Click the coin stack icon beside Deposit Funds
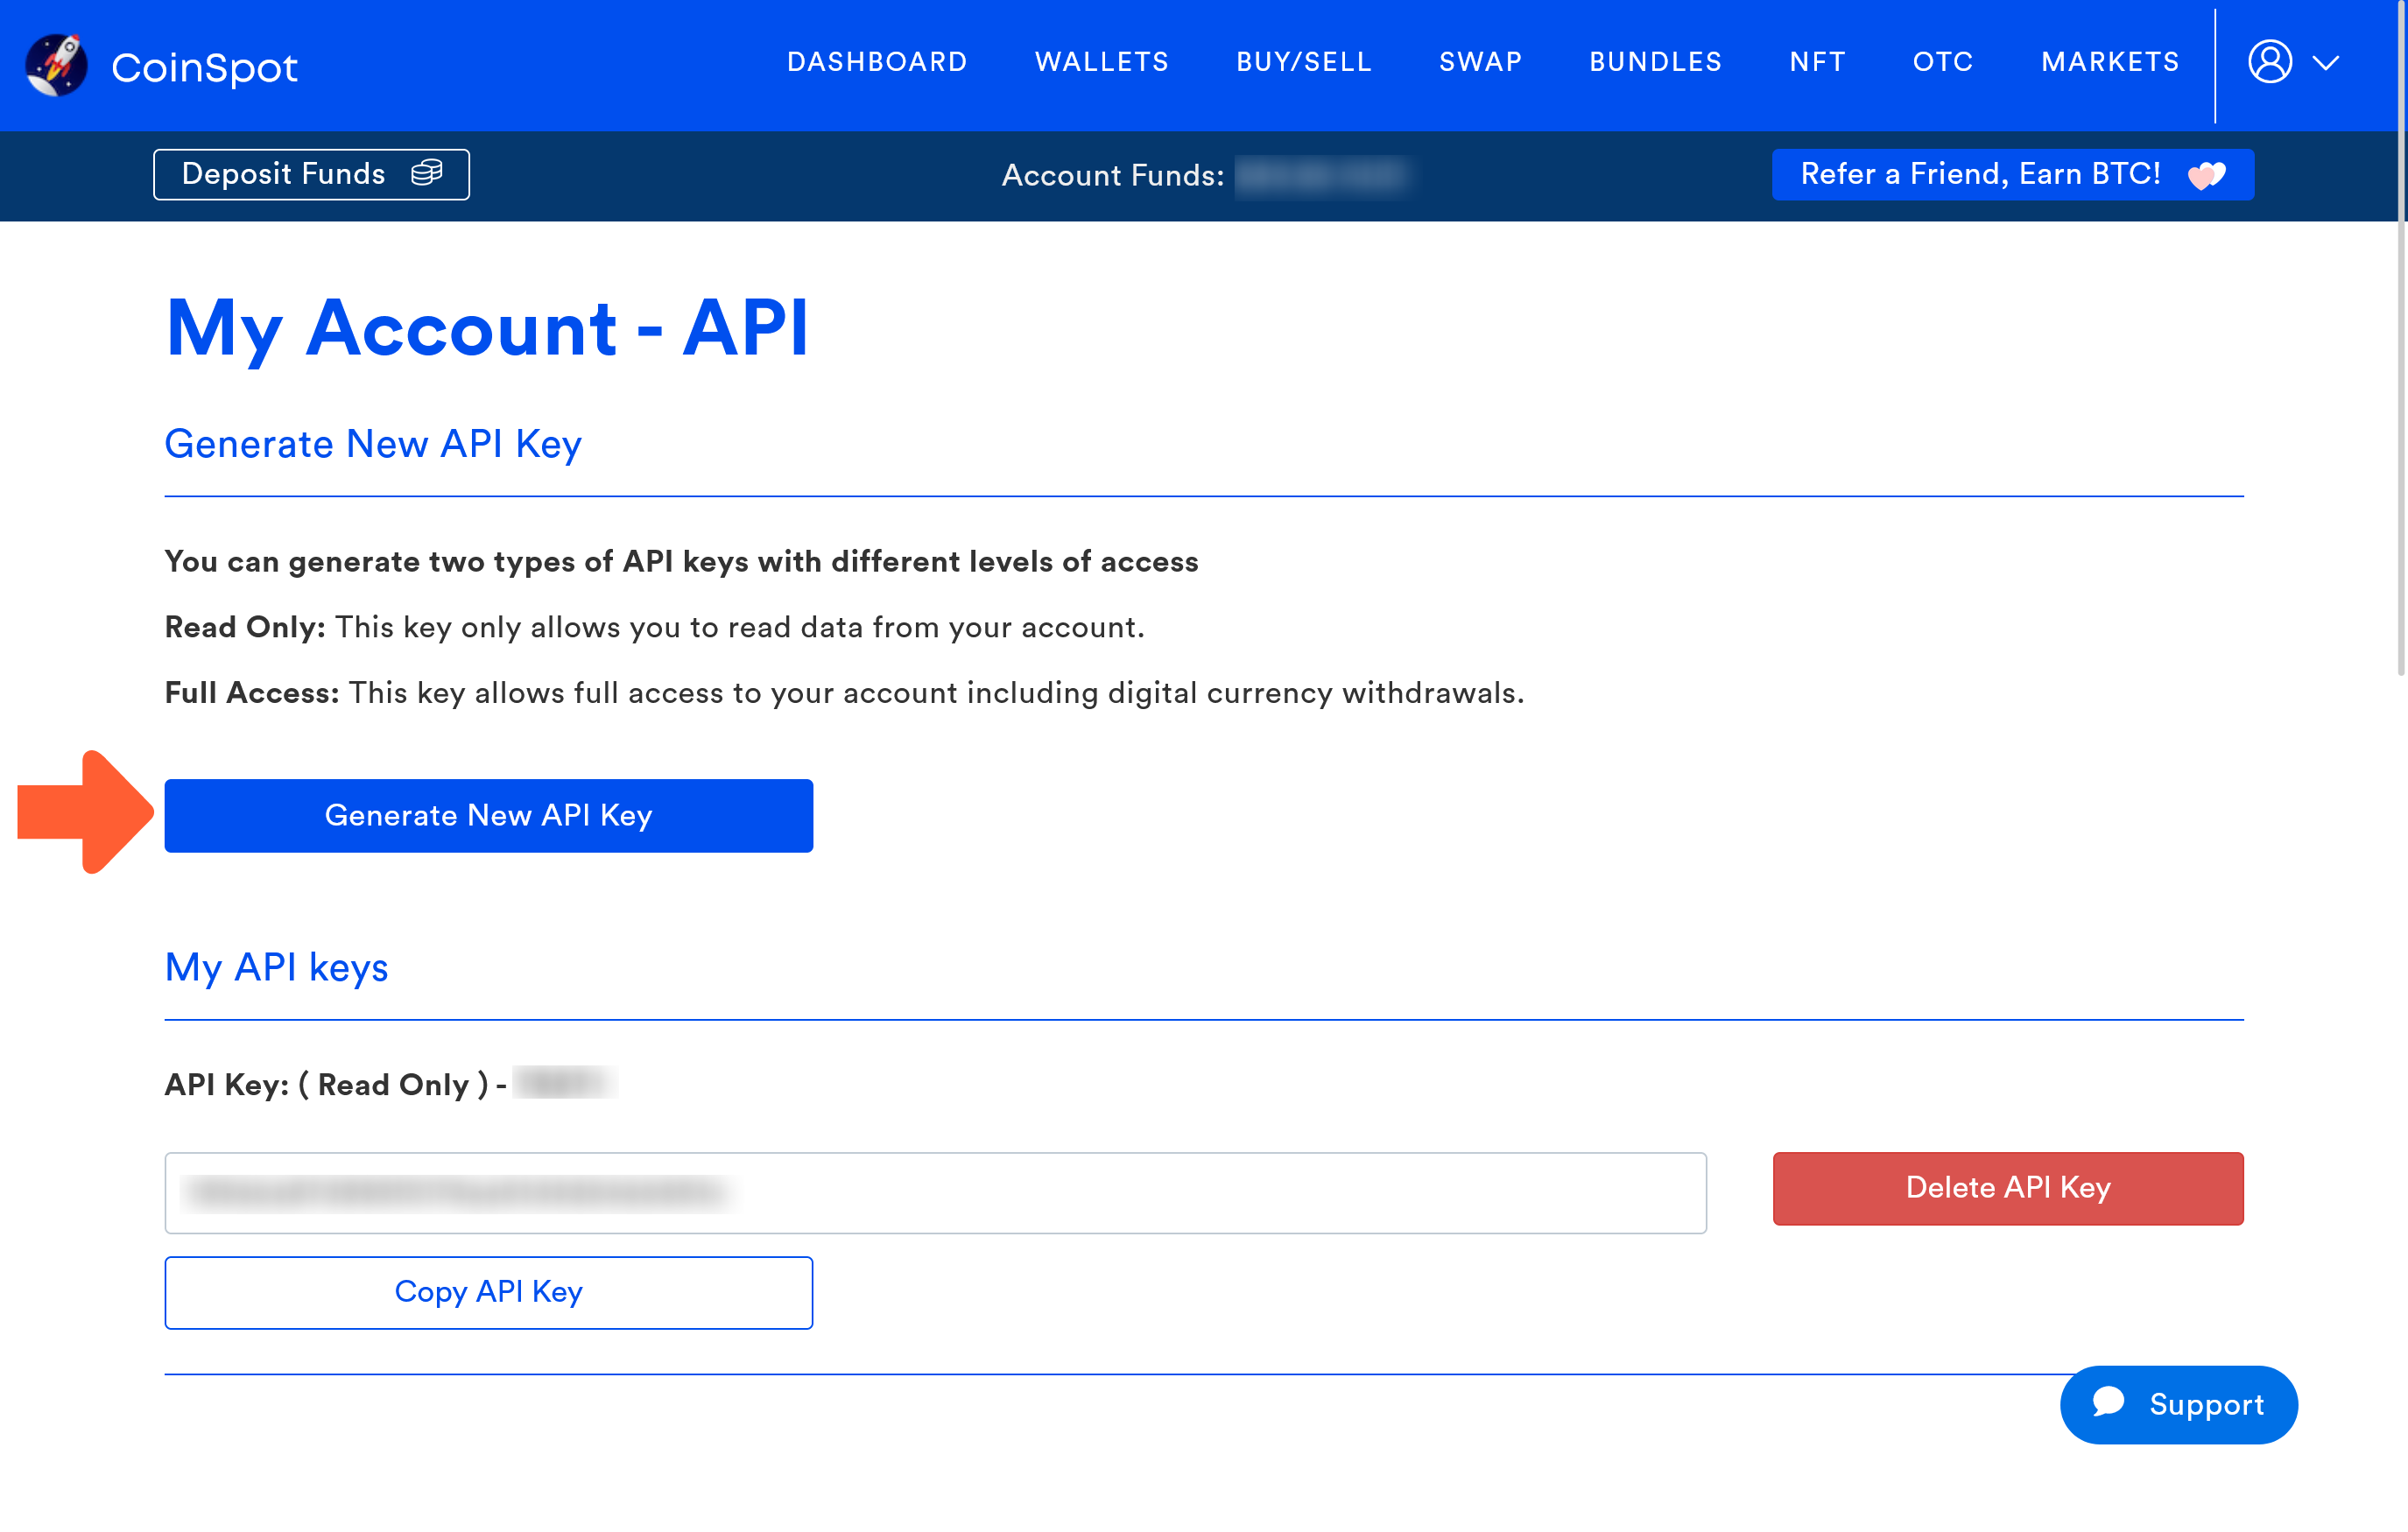The image size is (2408, 1532). [429, 172]
